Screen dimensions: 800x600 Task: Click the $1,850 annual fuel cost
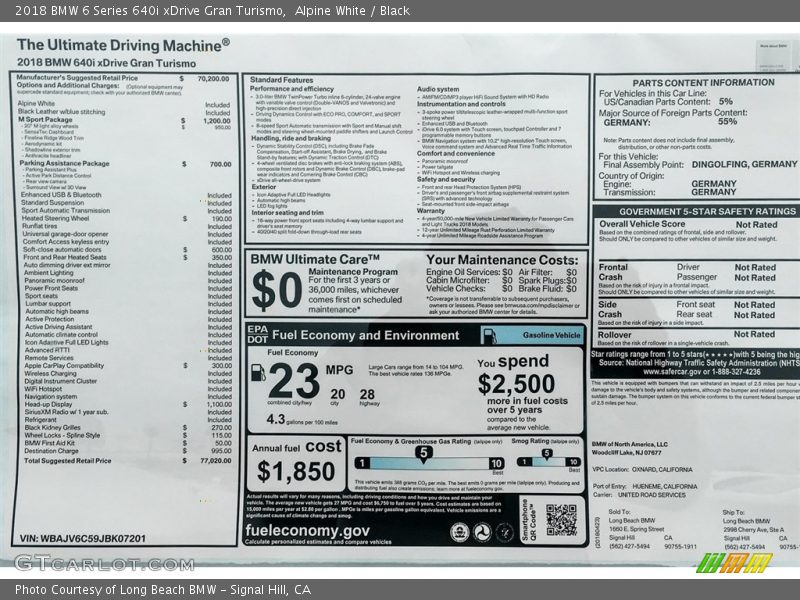(296, 471)
